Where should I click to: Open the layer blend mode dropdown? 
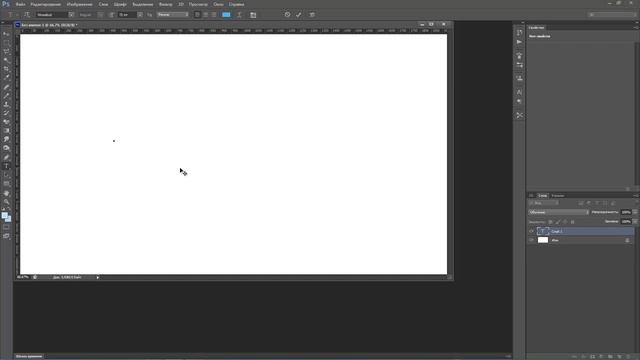(558, 212)
